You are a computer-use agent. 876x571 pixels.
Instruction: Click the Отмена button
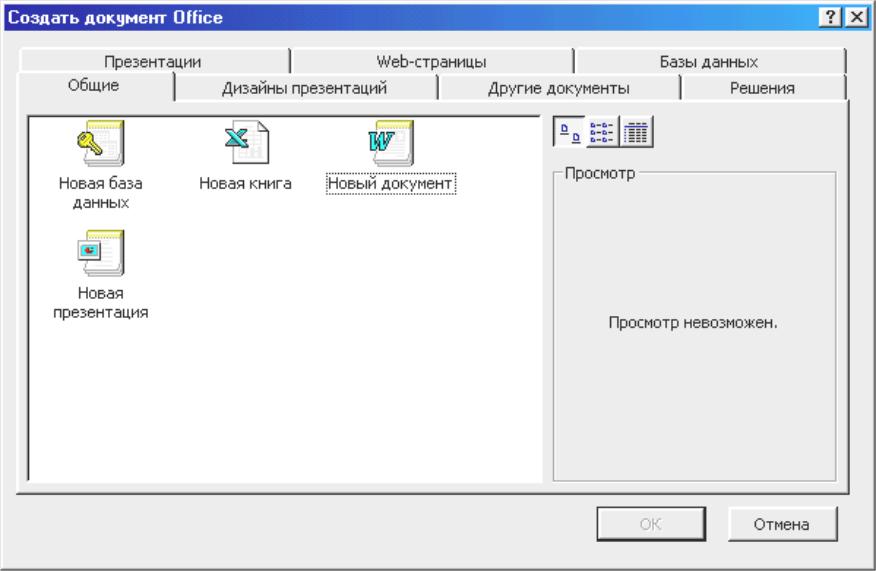click(782, 524)
